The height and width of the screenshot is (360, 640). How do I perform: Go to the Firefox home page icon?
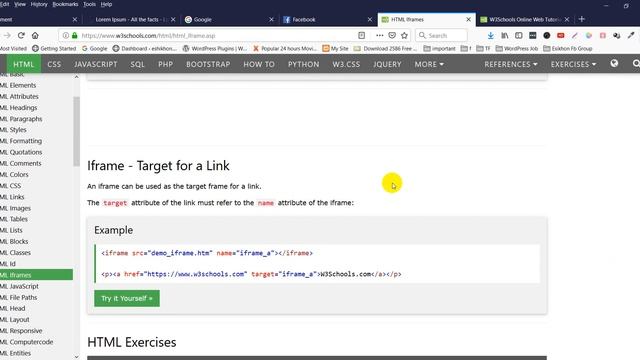35,36
